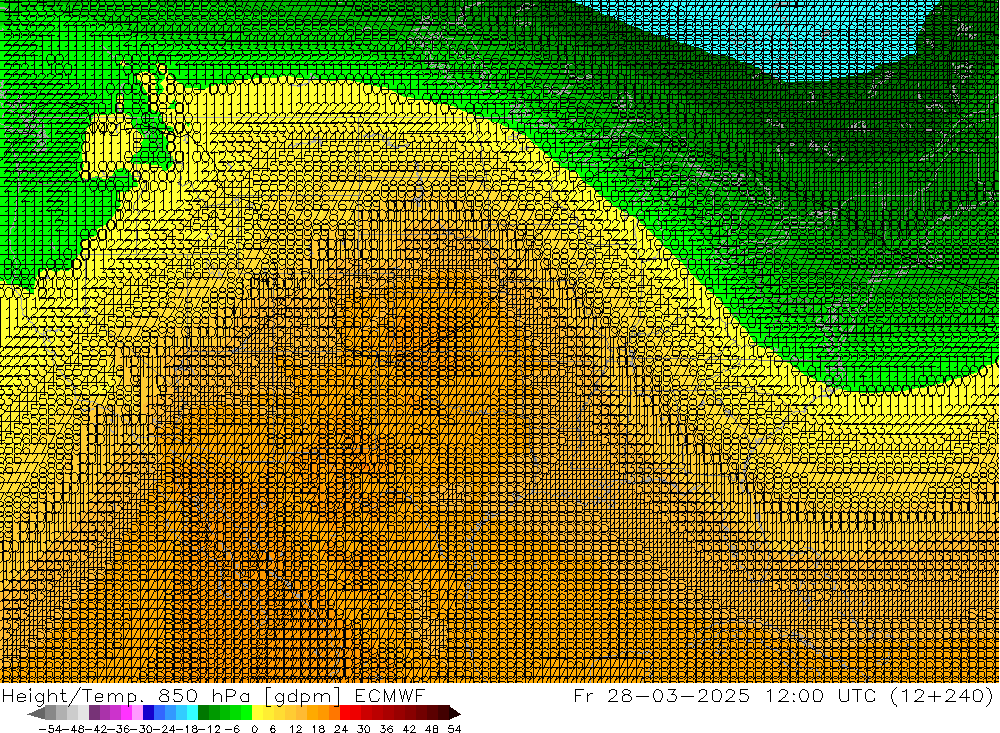Click the '12' legend value
The height and width of the screenshot is (733, 1000).
tap(295, 729)
